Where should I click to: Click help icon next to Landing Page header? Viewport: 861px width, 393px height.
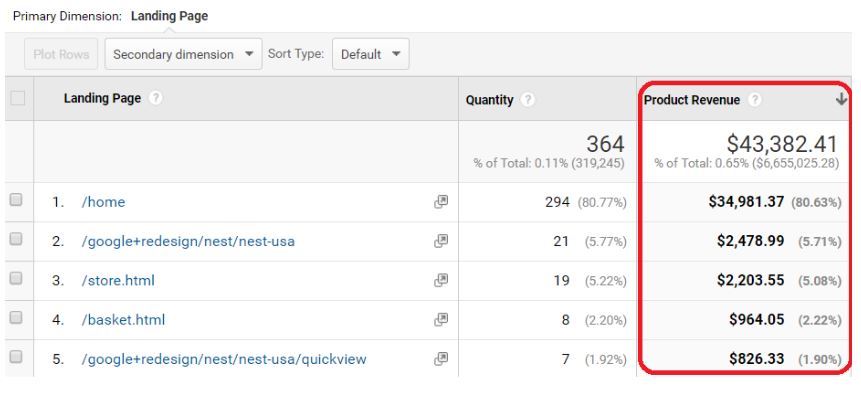tap(156, 98)
